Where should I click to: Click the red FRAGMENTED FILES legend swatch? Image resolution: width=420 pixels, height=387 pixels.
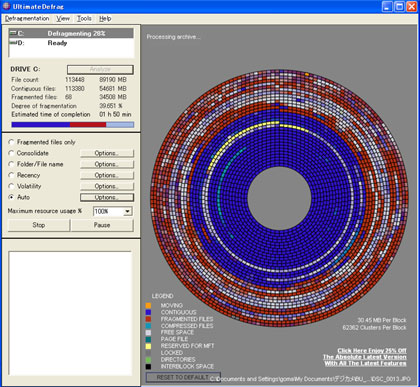point(148,319)
